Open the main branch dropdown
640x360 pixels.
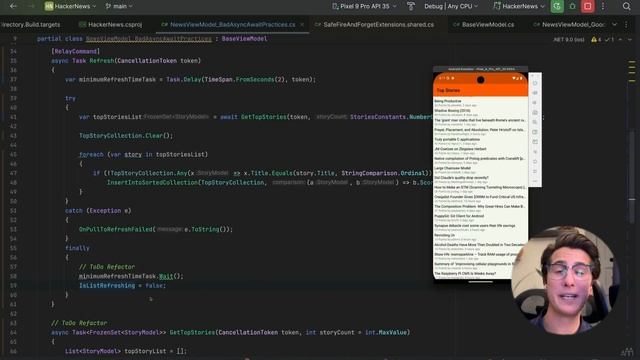coord(119,6)
